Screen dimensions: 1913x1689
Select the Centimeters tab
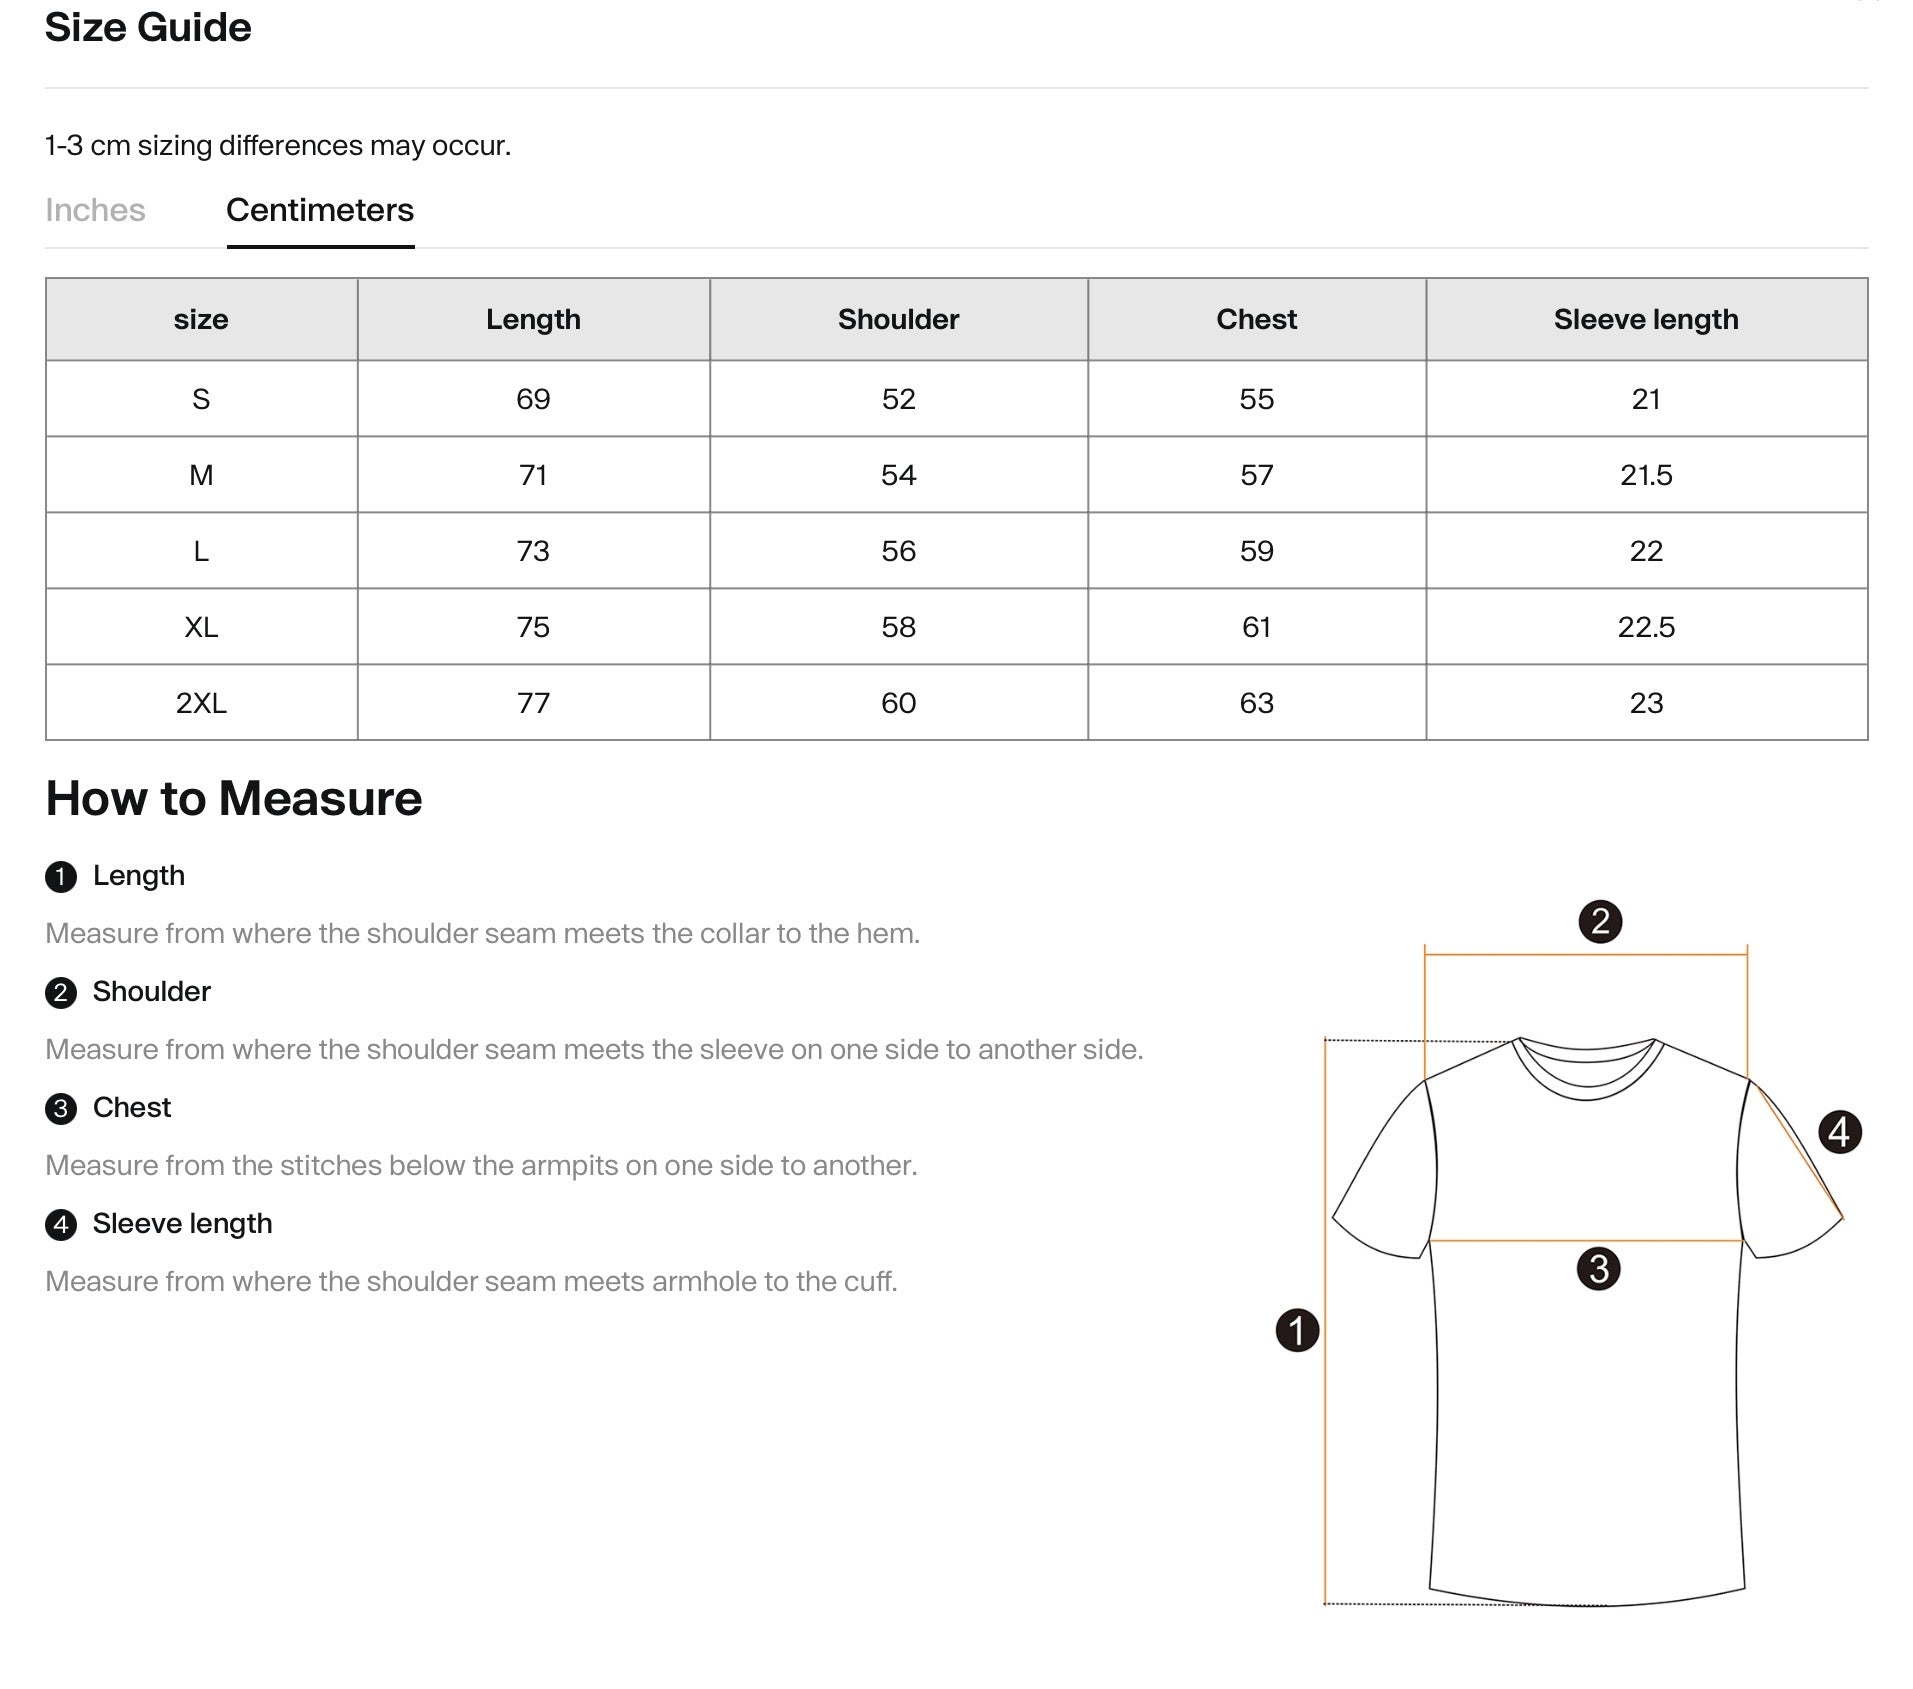[320, 210]
